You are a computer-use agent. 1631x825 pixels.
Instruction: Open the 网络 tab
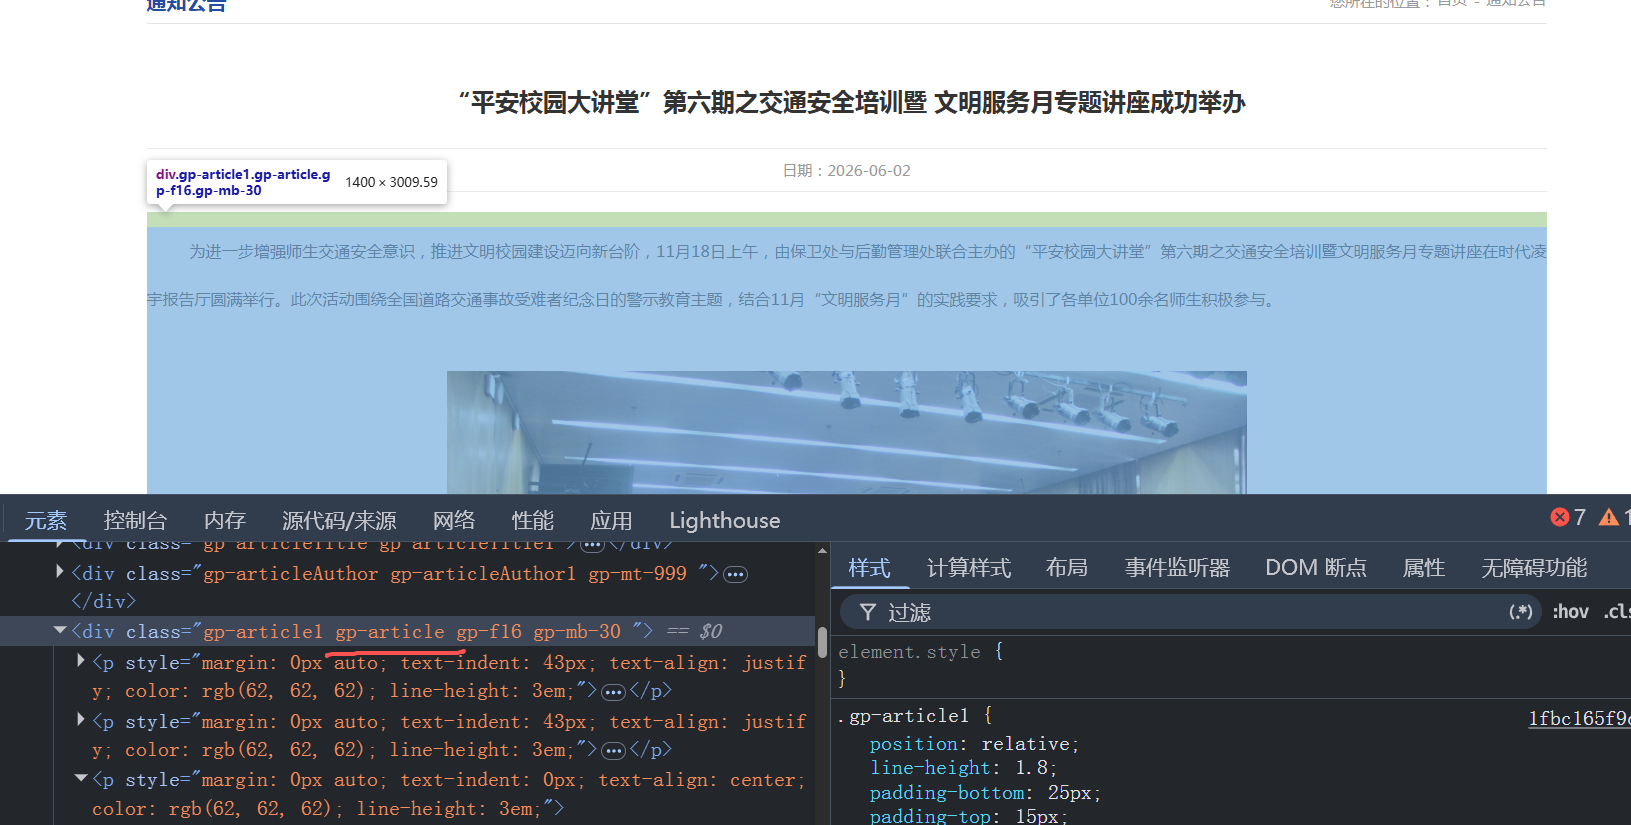coord(454,520)
